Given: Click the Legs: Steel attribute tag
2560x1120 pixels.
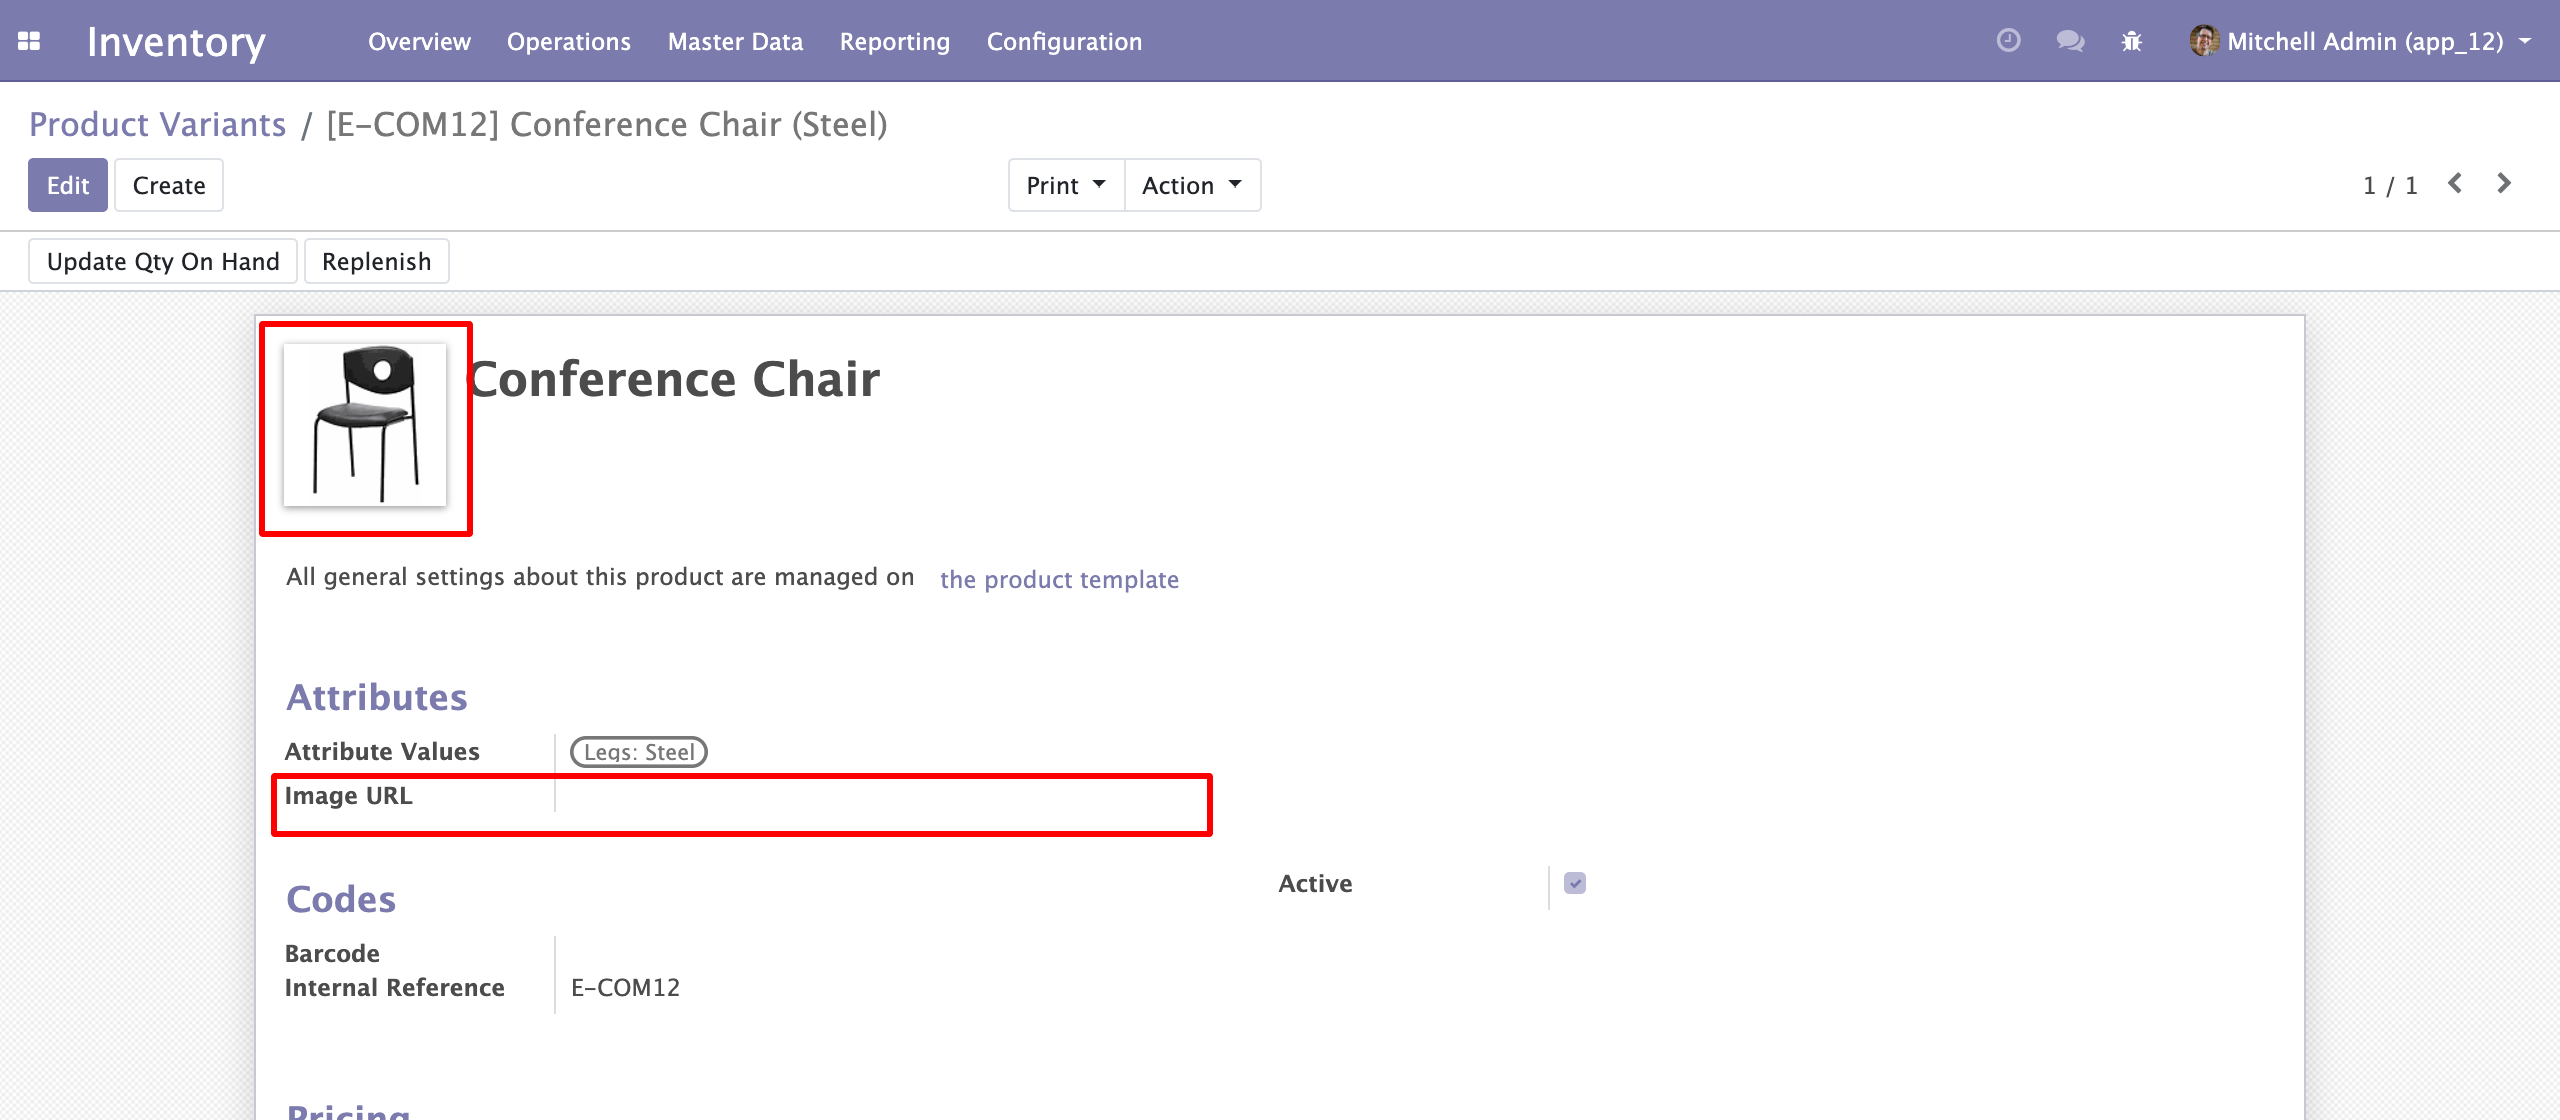Looking at the screenshot, I should pyautogui.click(x=638, y=752).
